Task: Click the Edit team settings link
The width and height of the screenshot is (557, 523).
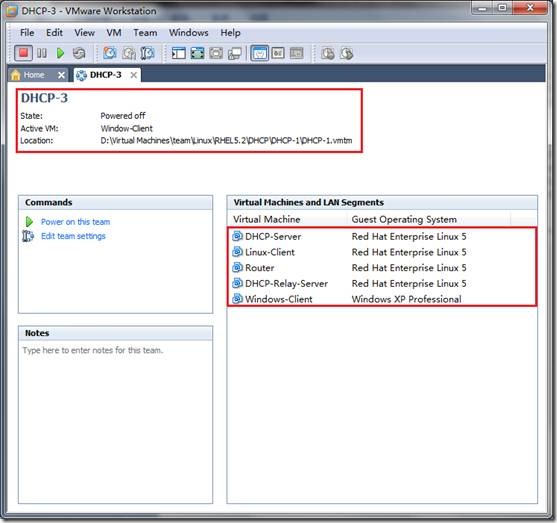Action: click(73, 236)
